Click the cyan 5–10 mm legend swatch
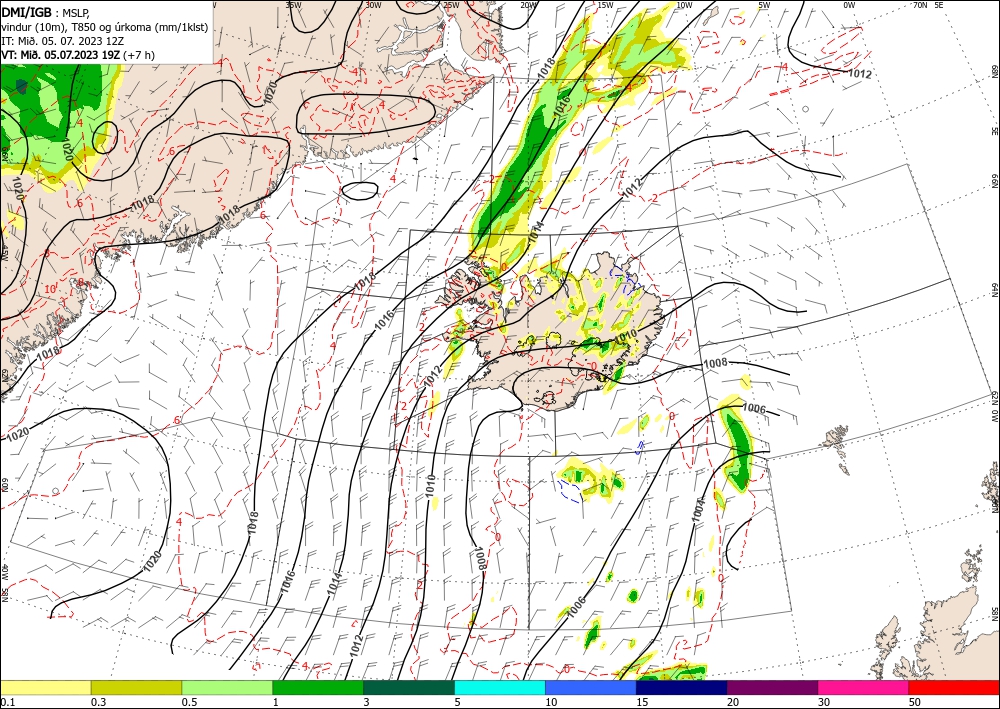The width and height of the screenshot is (1000, 709). [x=500, y=687]
